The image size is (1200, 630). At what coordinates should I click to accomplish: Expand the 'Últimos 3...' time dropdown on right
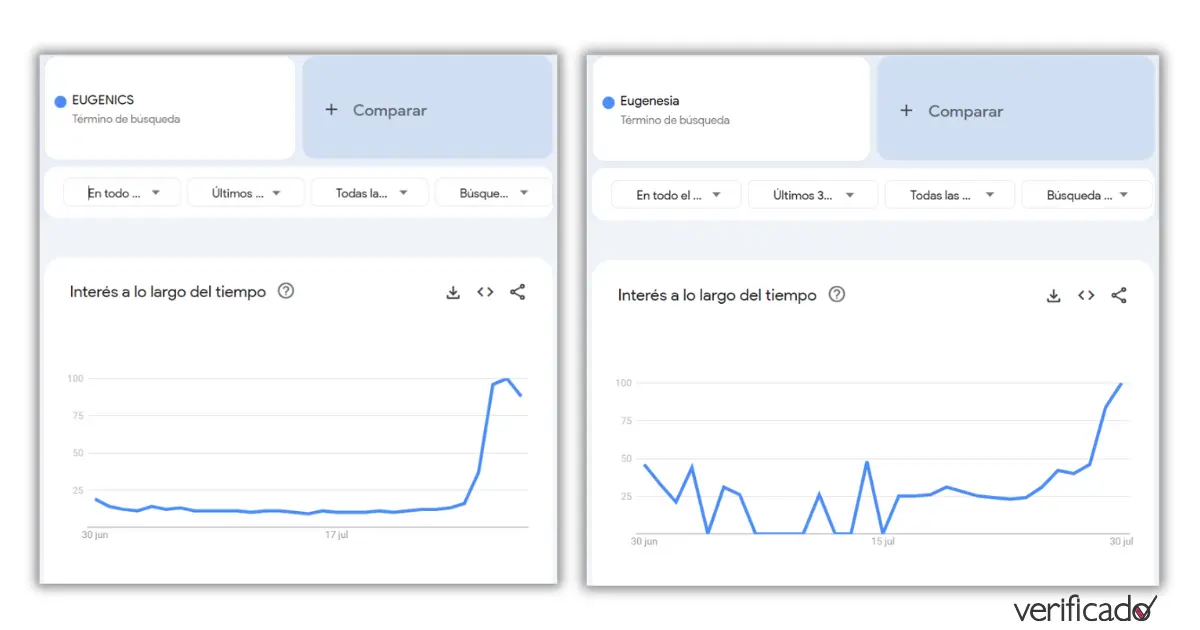[x=812, y=195]
